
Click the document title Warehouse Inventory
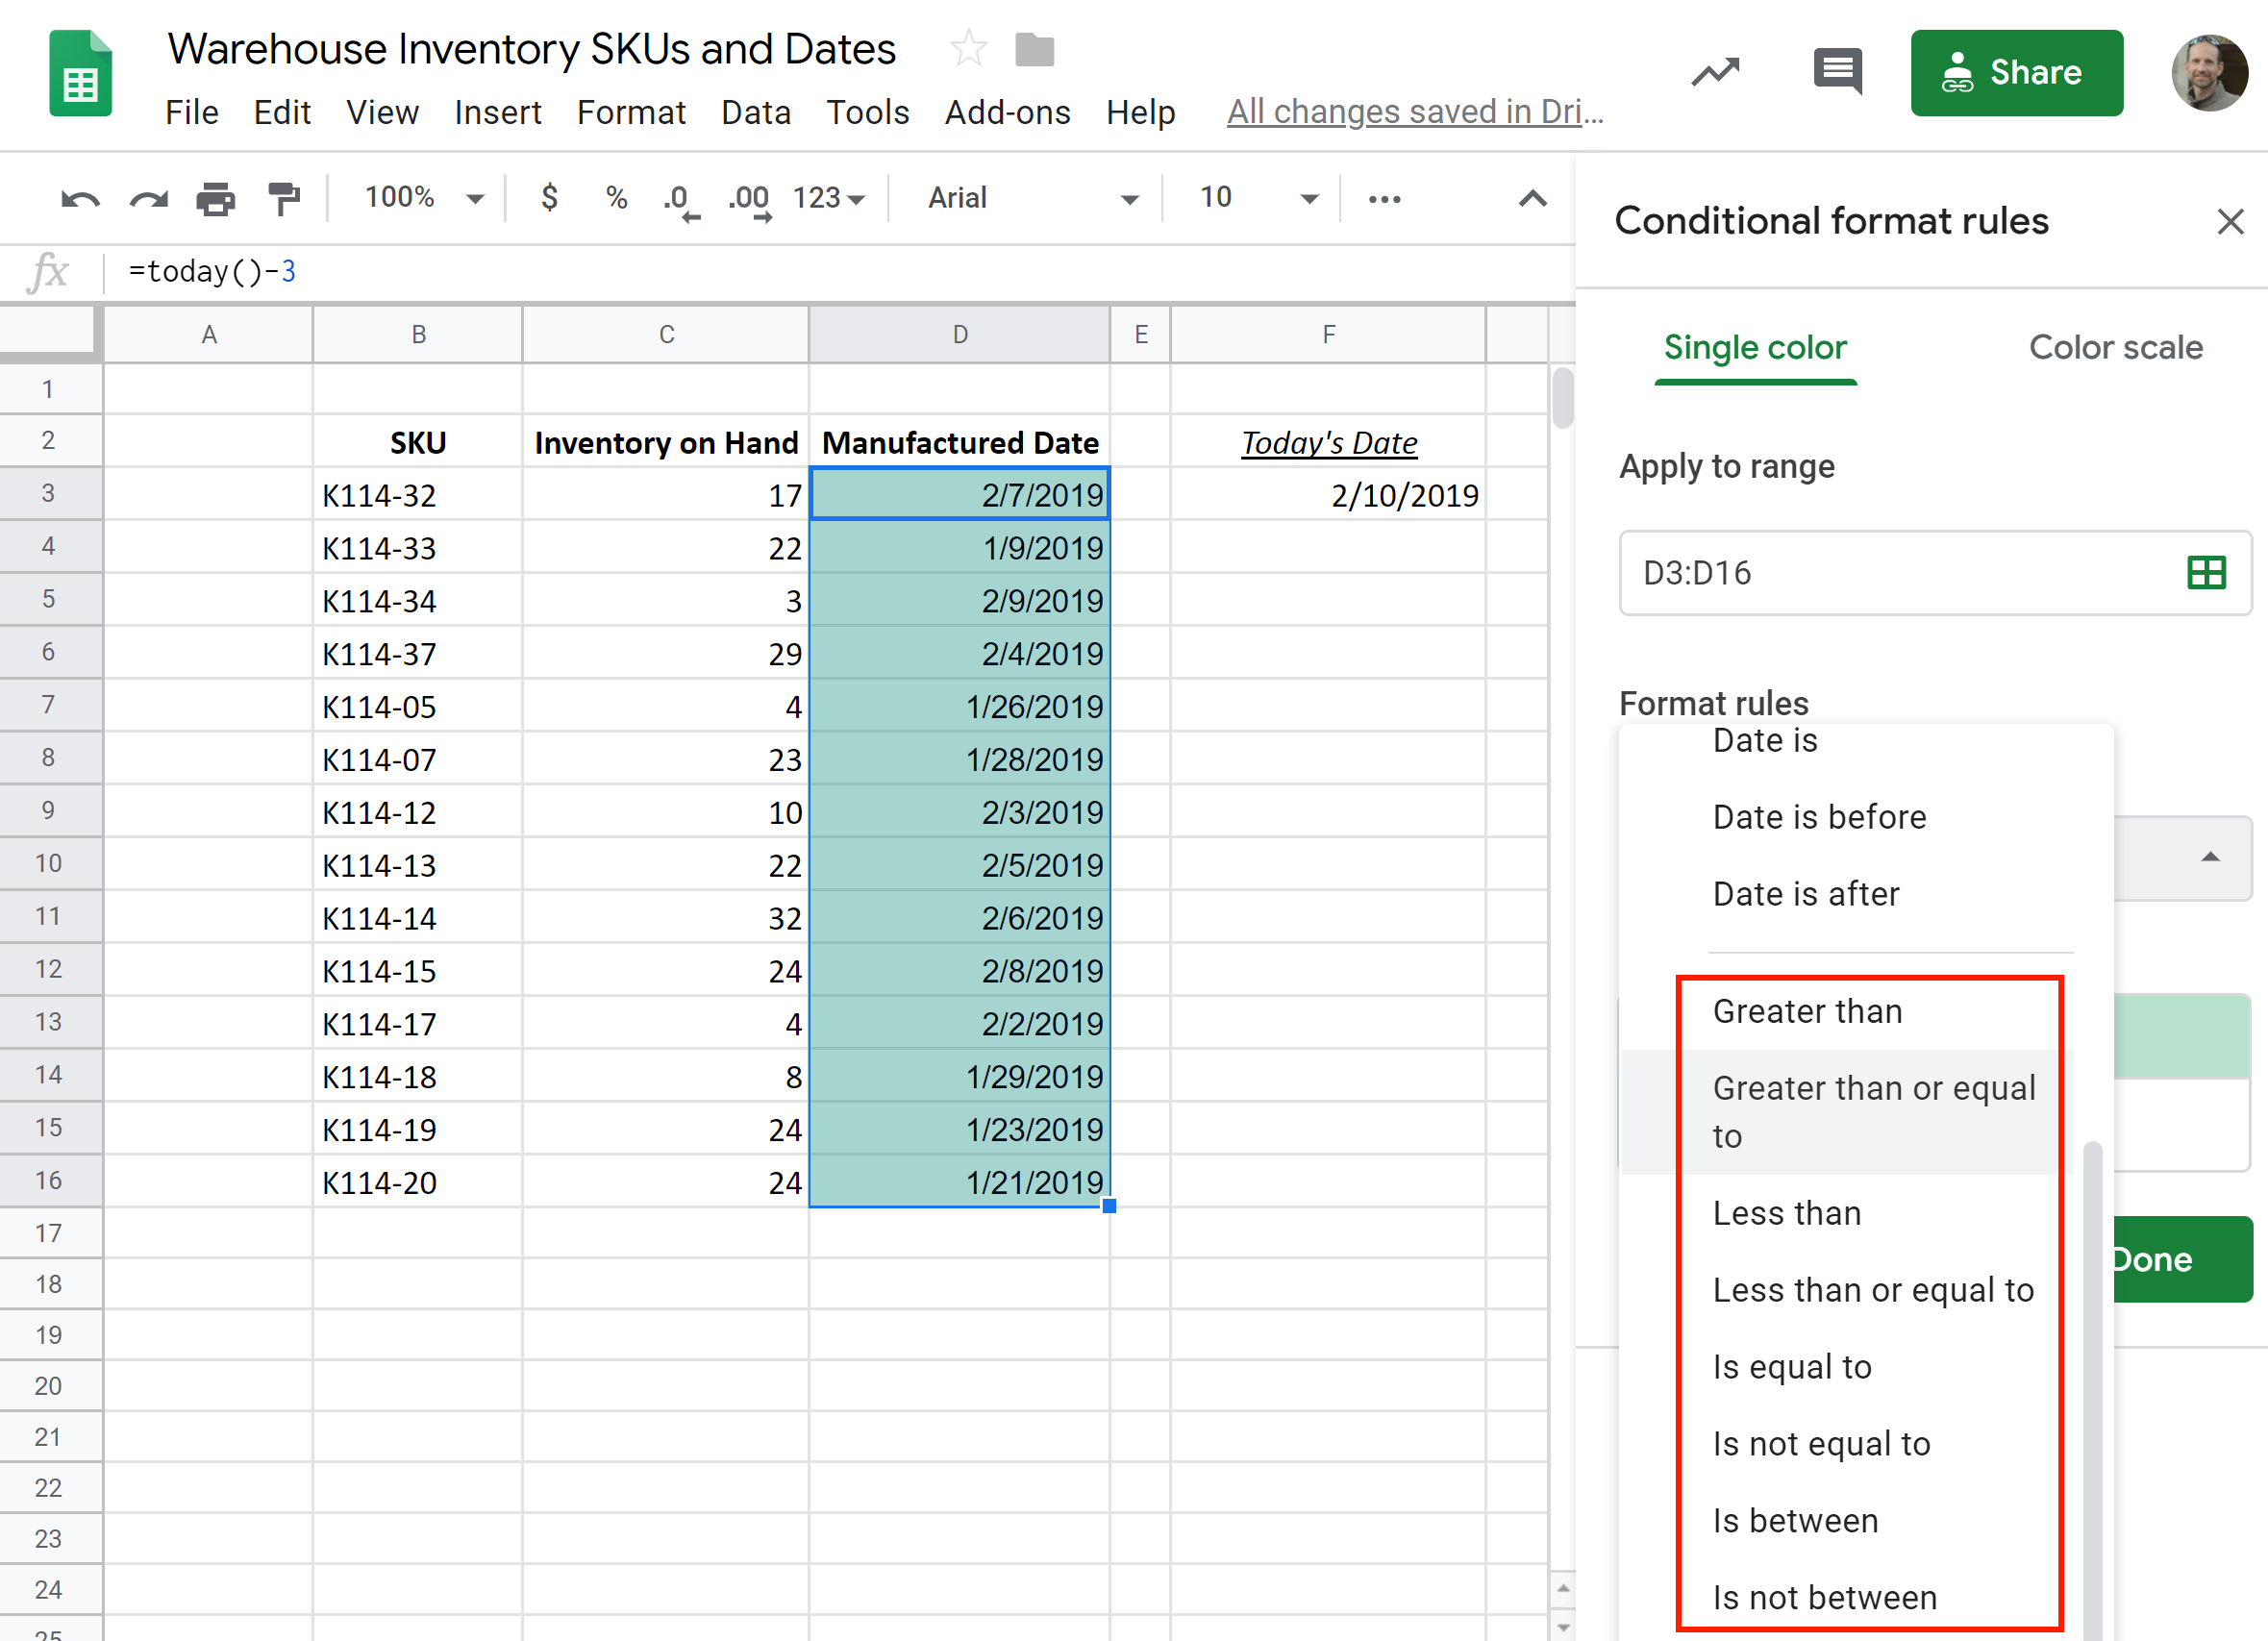[x=531, y=49]
